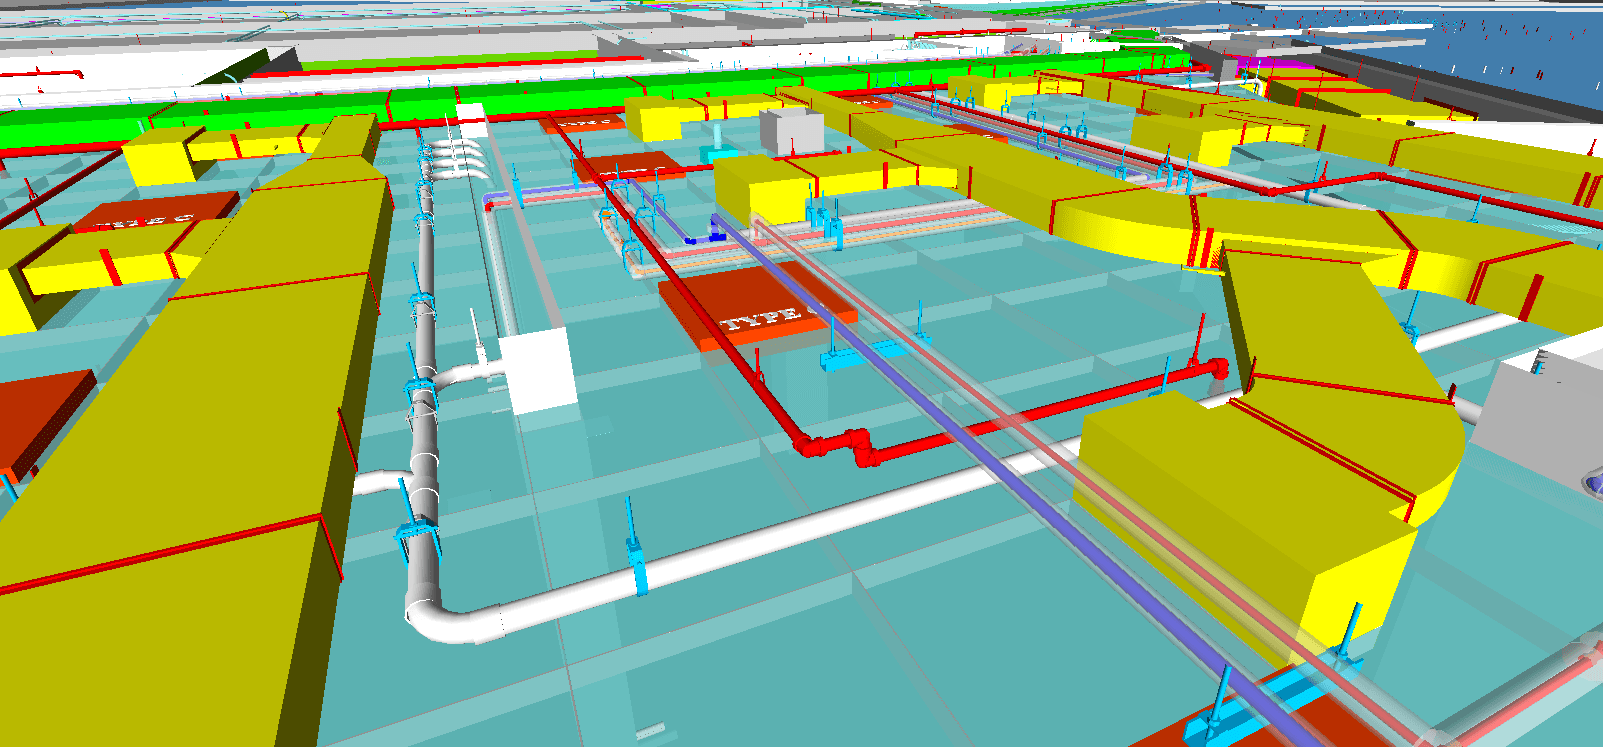
Task: Select the small white box atop the vertical pipe run
Action: coord(472,119)
